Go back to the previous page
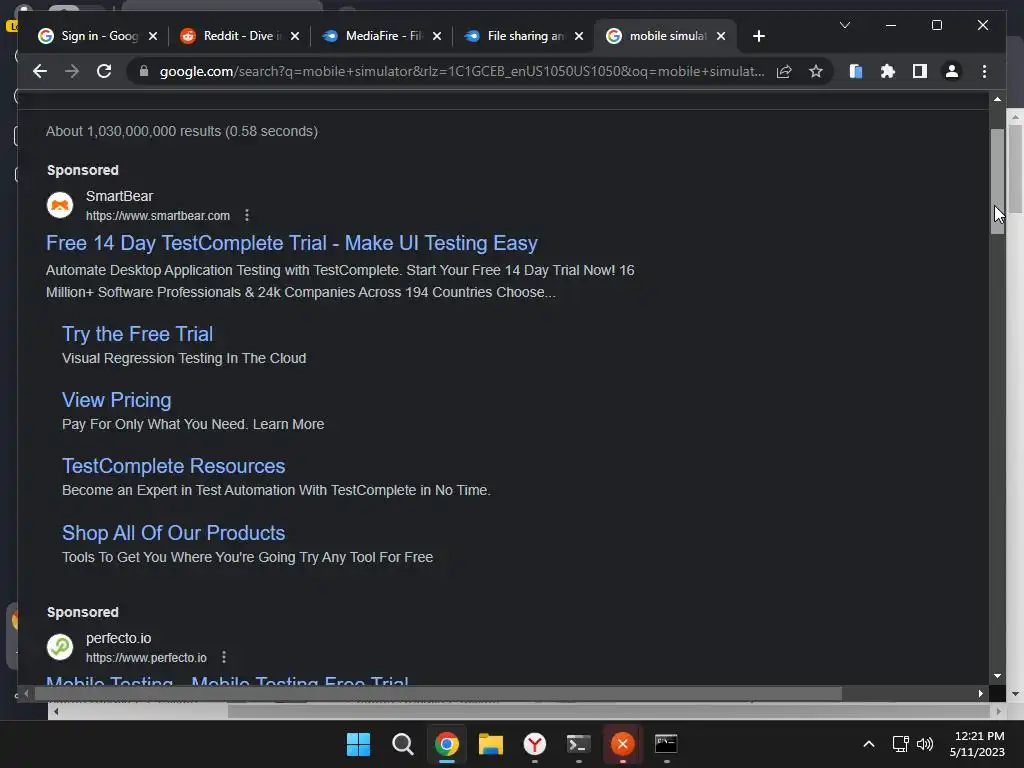The width and height of the screenshot is (1024, 768). point(40,71)
